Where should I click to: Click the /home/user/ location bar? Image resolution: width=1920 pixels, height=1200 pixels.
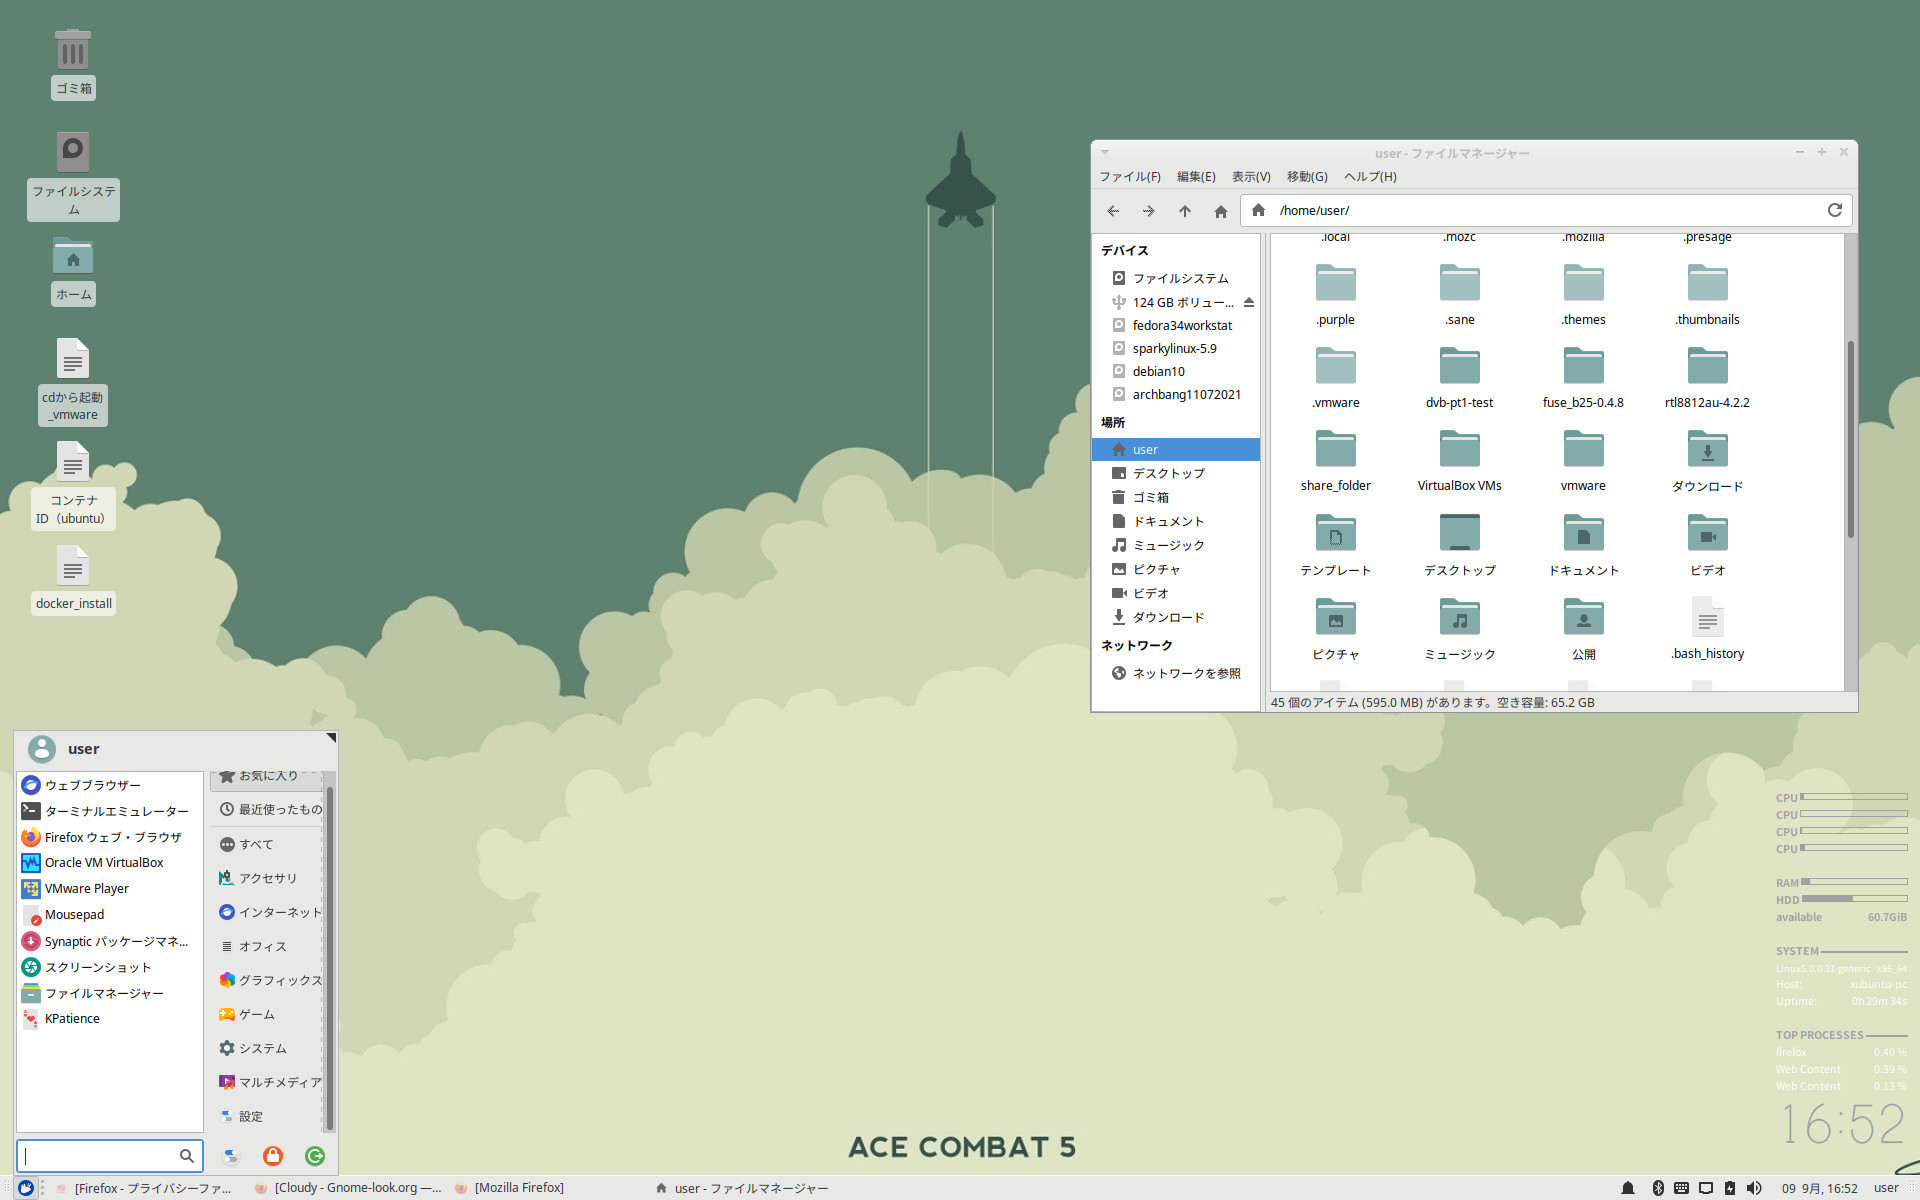pos(1546,210)
